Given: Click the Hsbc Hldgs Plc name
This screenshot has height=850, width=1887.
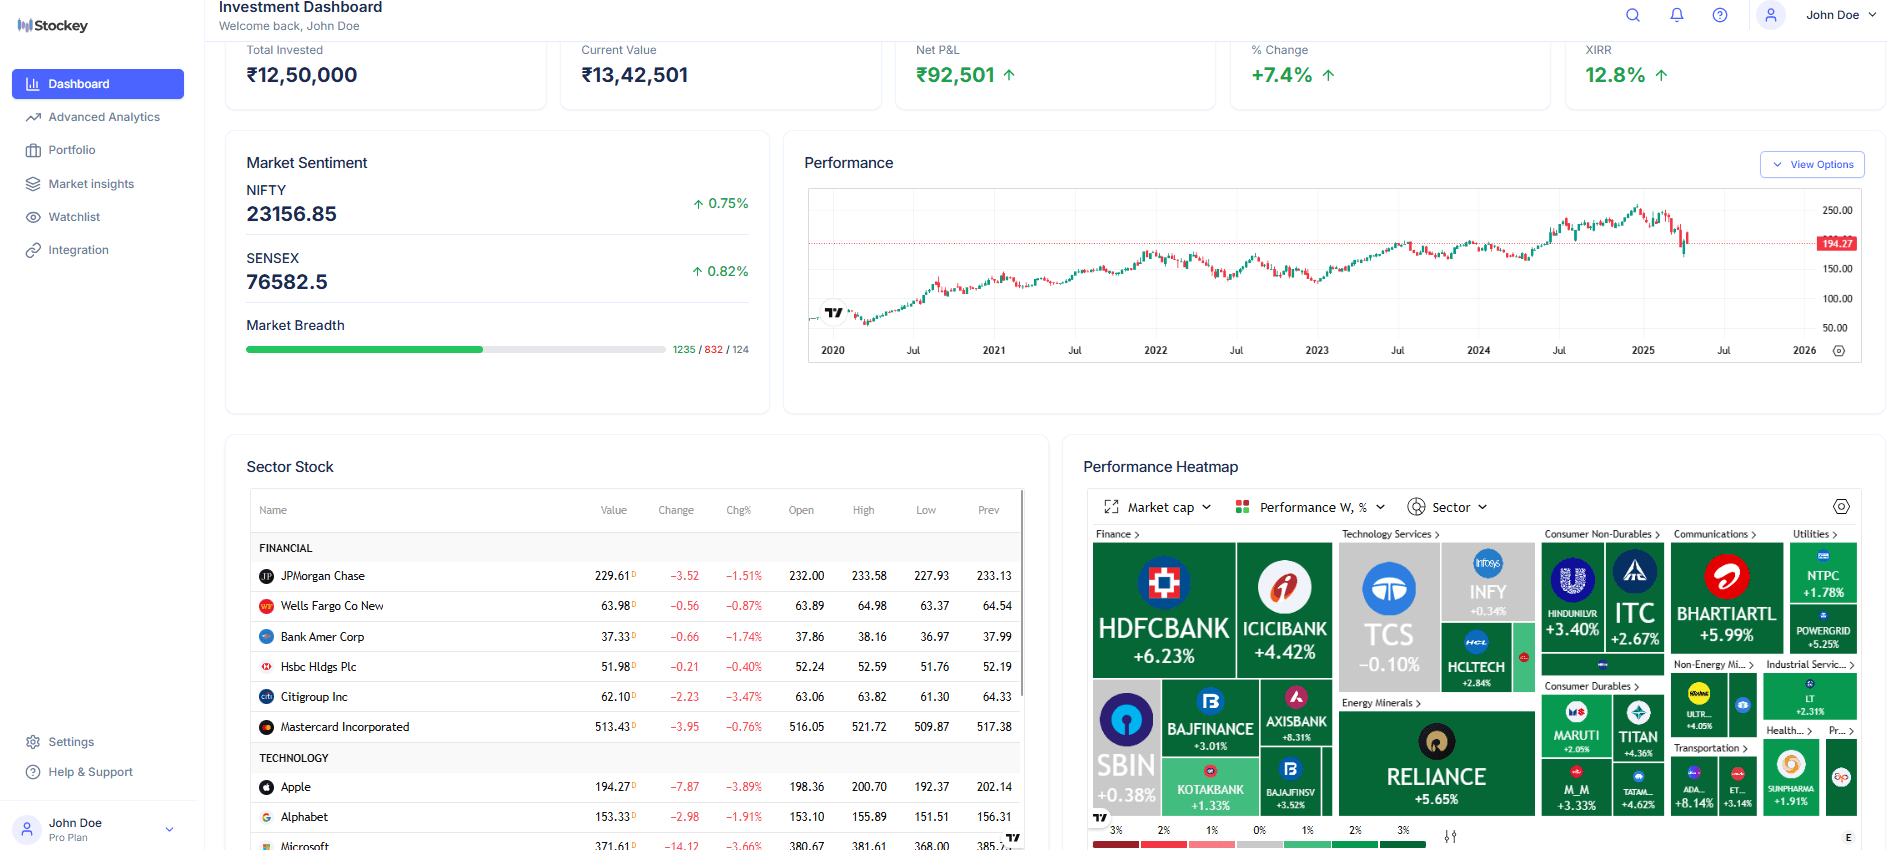Looking at the screenshot, I should pyautogui.click(x=318, y=667).
